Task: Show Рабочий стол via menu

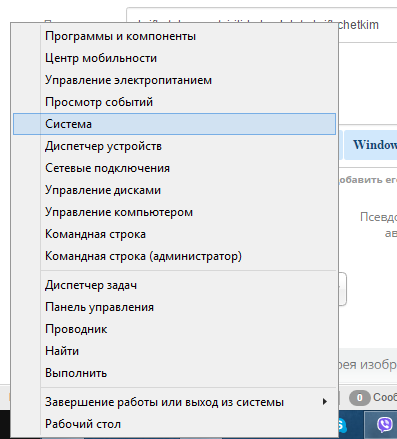Action: [x=174, y=424]
